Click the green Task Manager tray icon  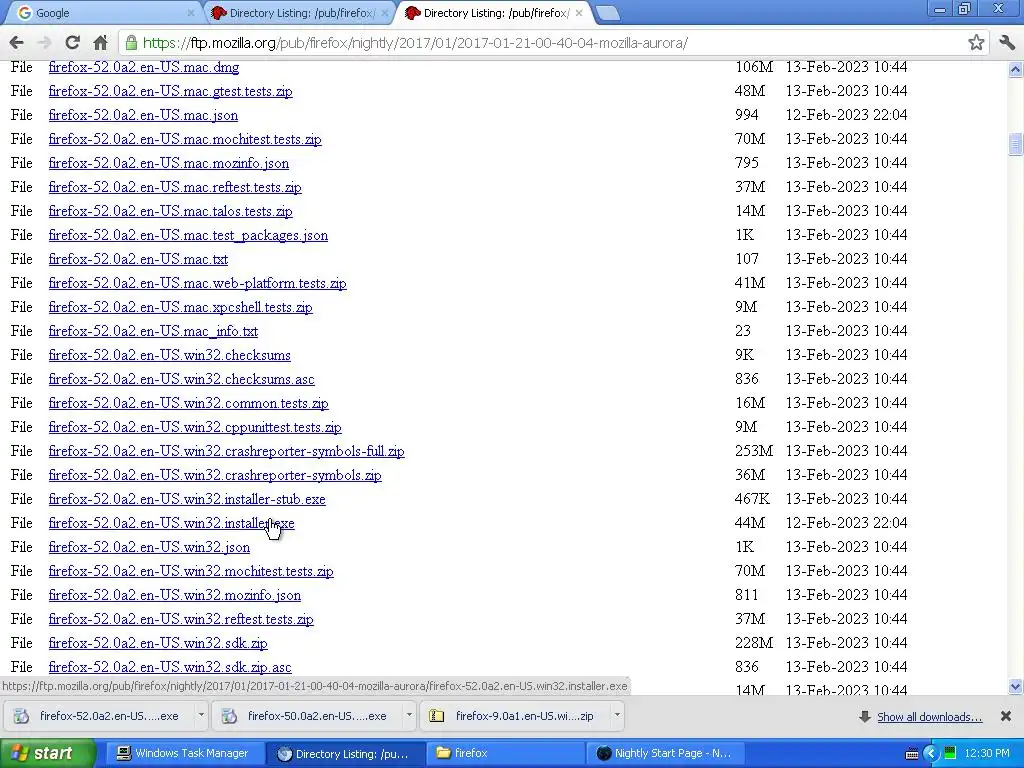950,754
